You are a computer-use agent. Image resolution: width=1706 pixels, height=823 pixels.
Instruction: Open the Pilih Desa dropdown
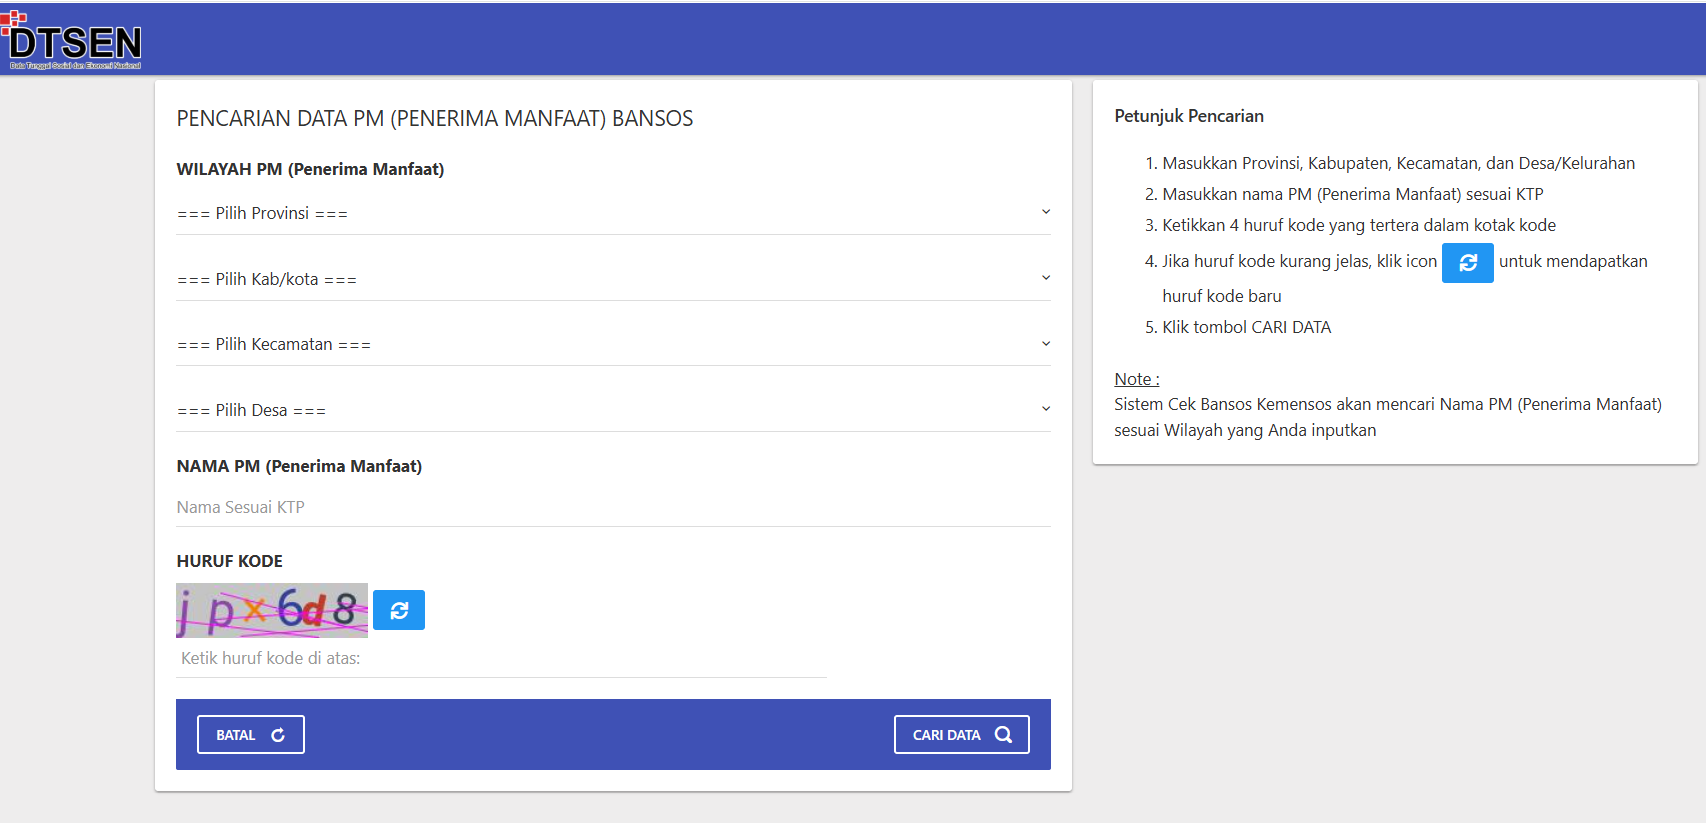click(612, 411)
